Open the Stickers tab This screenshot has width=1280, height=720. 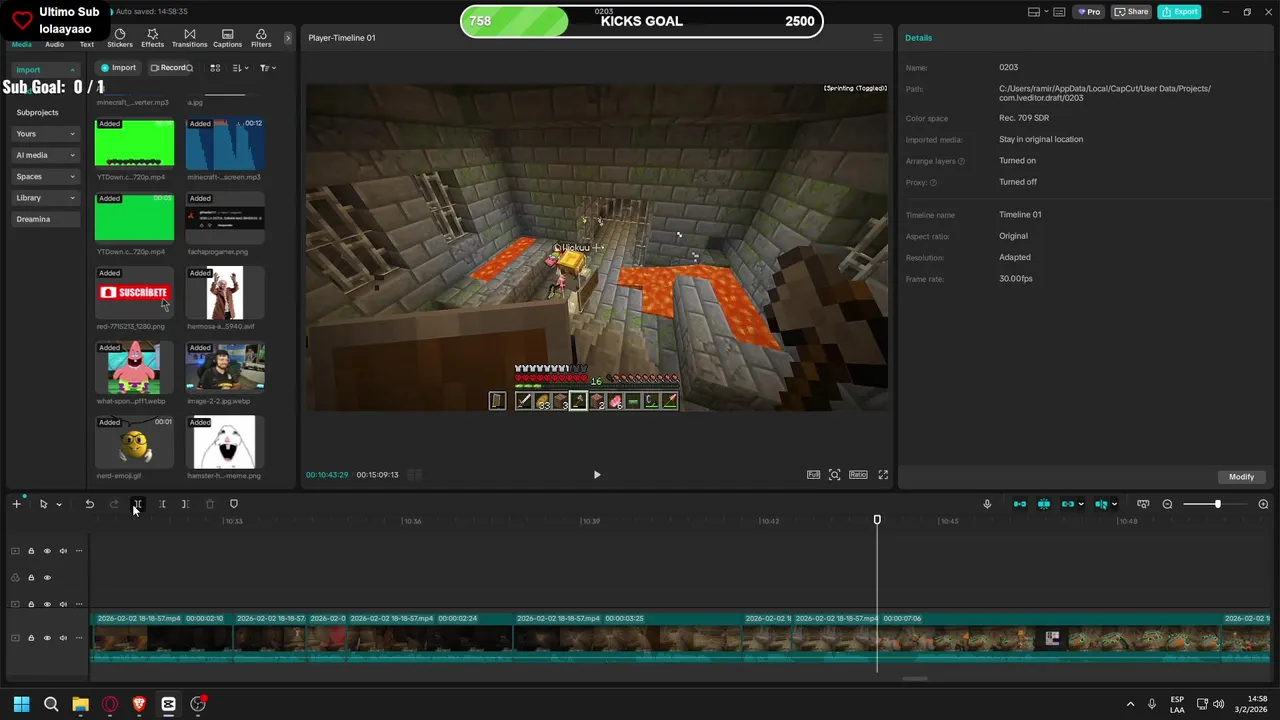[x=120, y=39]
